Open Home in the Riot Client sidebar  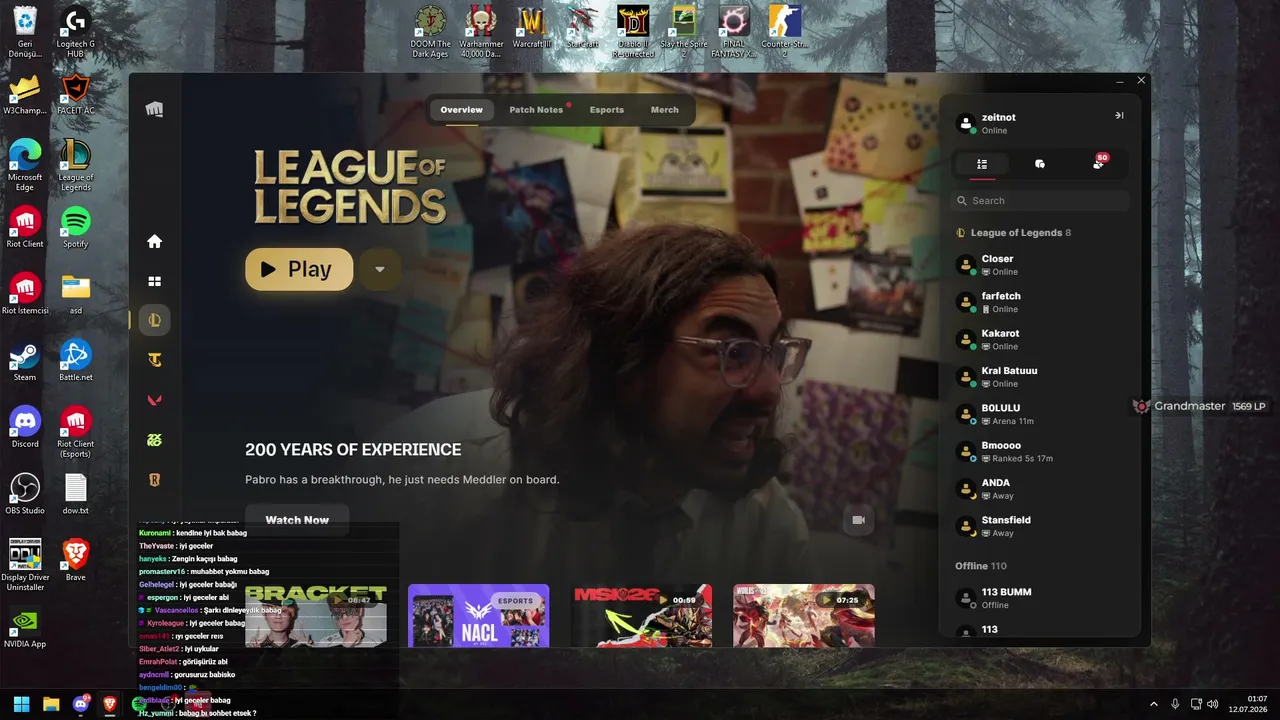tap(154, 241)
